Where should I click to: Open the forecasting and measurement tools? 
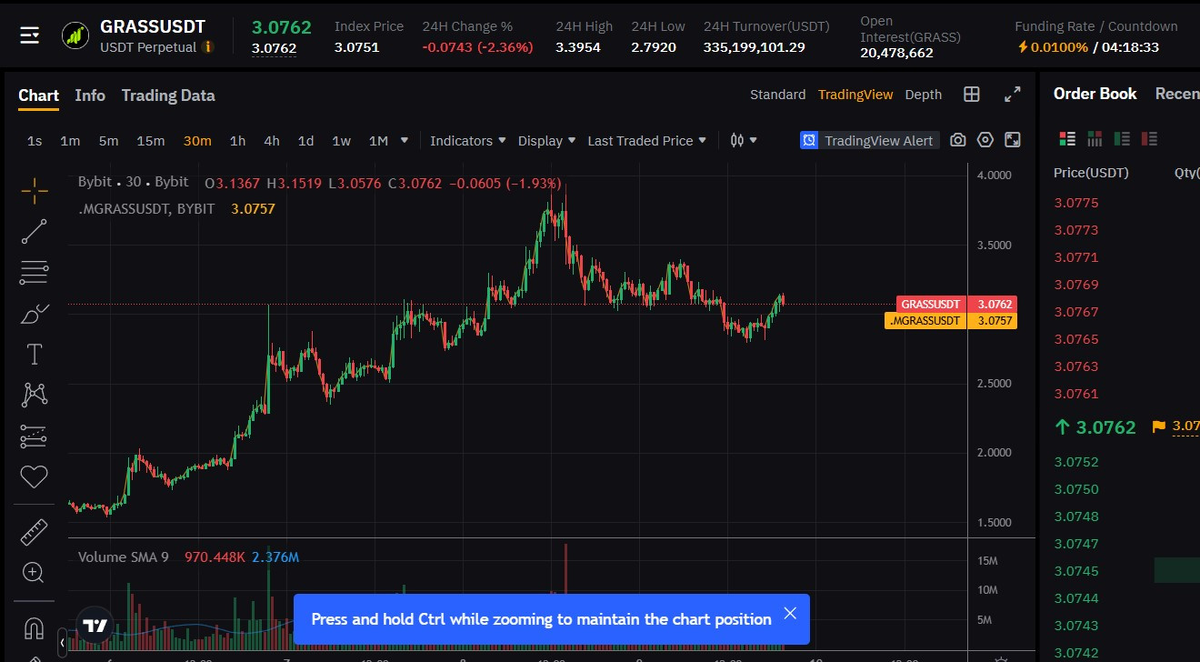point(34,436)
